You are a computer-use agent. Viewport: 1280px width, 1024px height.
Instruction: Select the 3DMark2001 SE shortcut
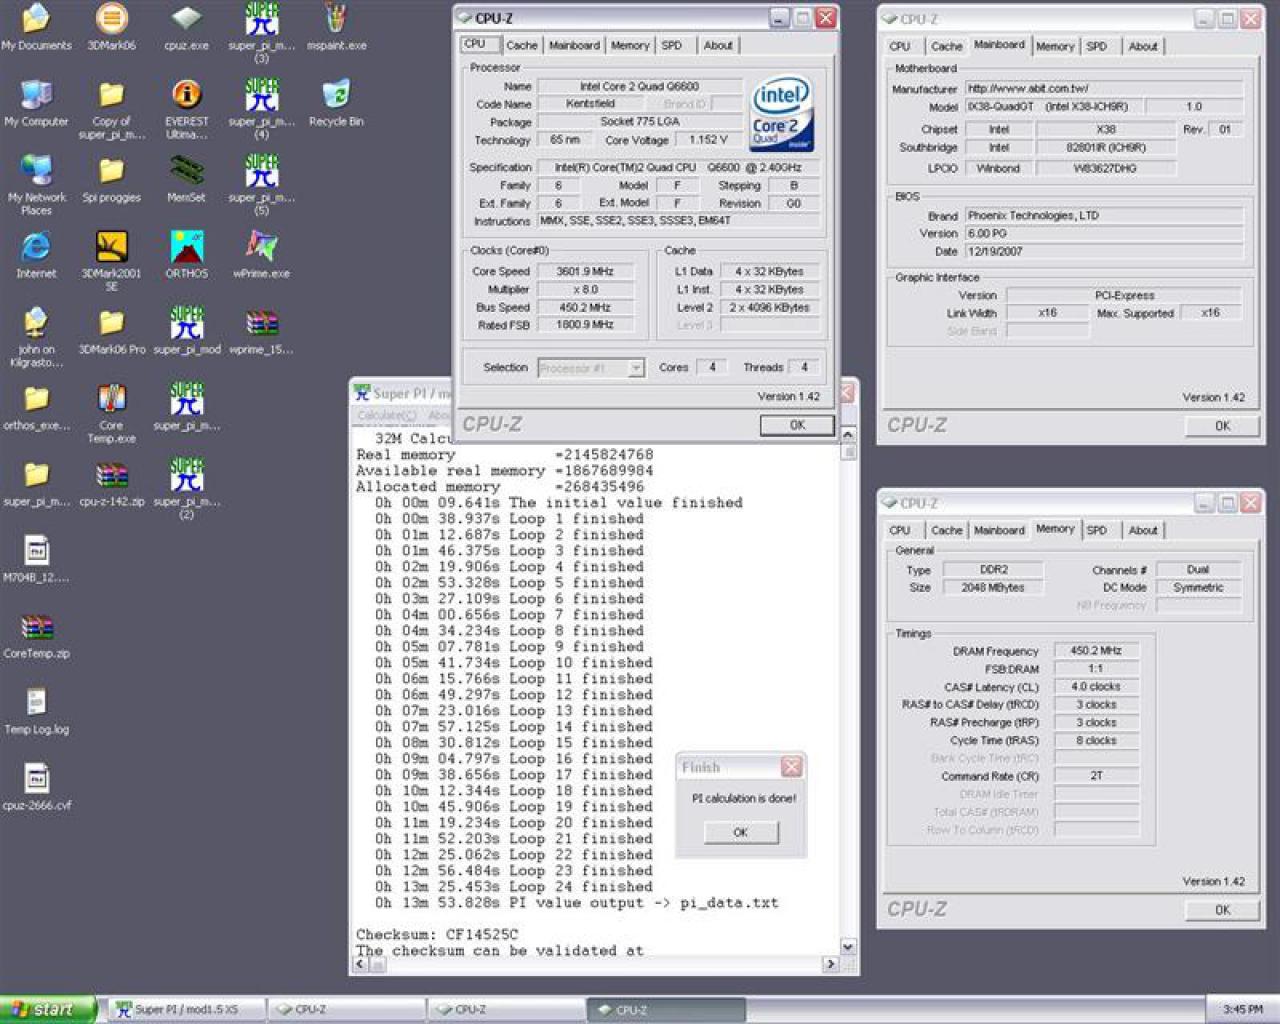(x=111, y=260)
